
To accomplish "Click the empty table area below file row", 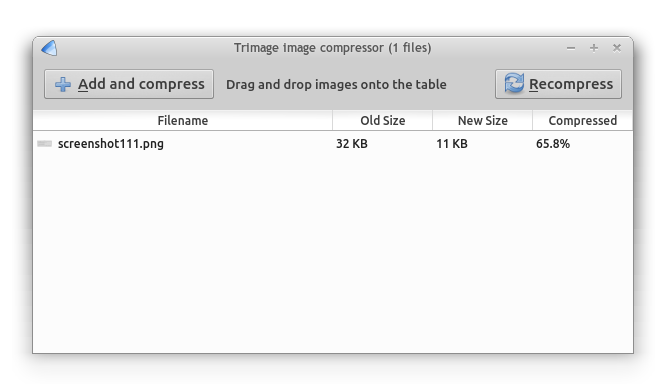I will click(x=333, y=253).
